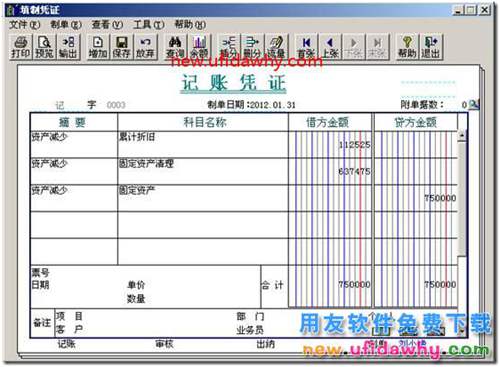Click 资产减少 summary in 固定资产清理 row

[x=49, y=163]
